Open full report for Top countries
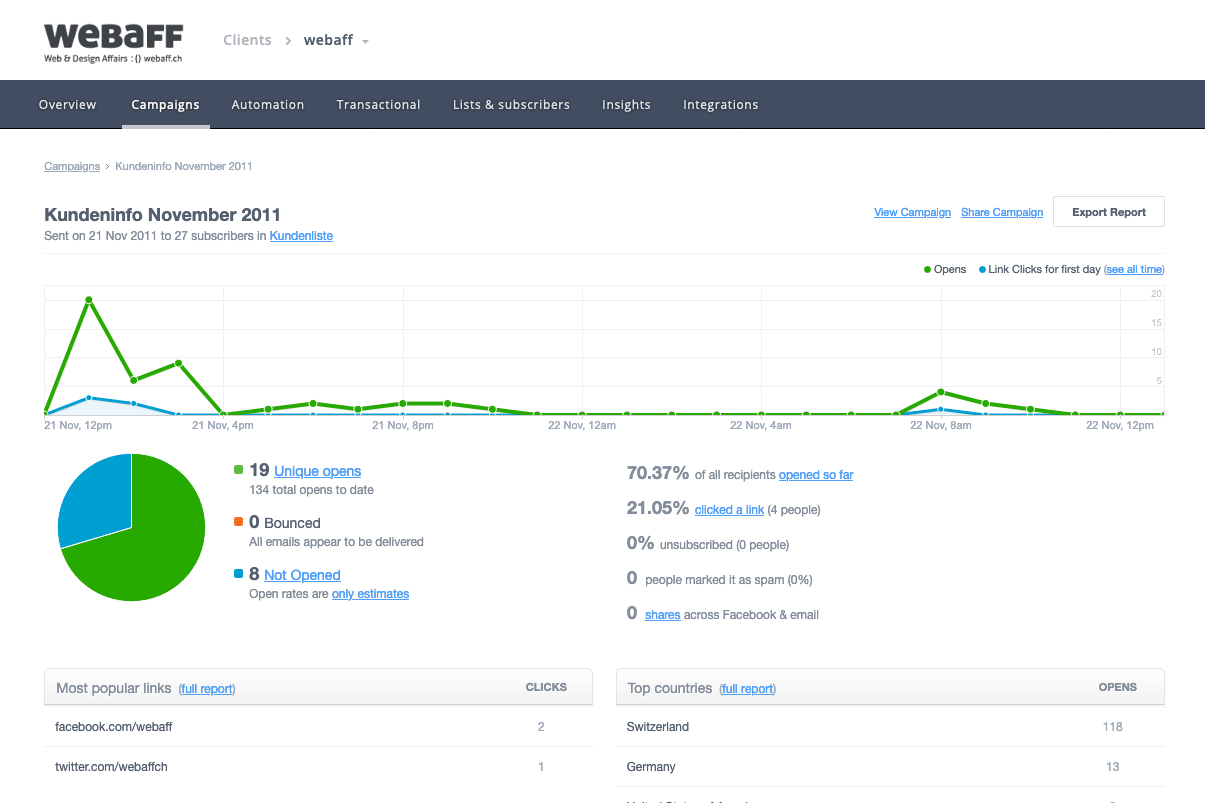 coord(748,689)
